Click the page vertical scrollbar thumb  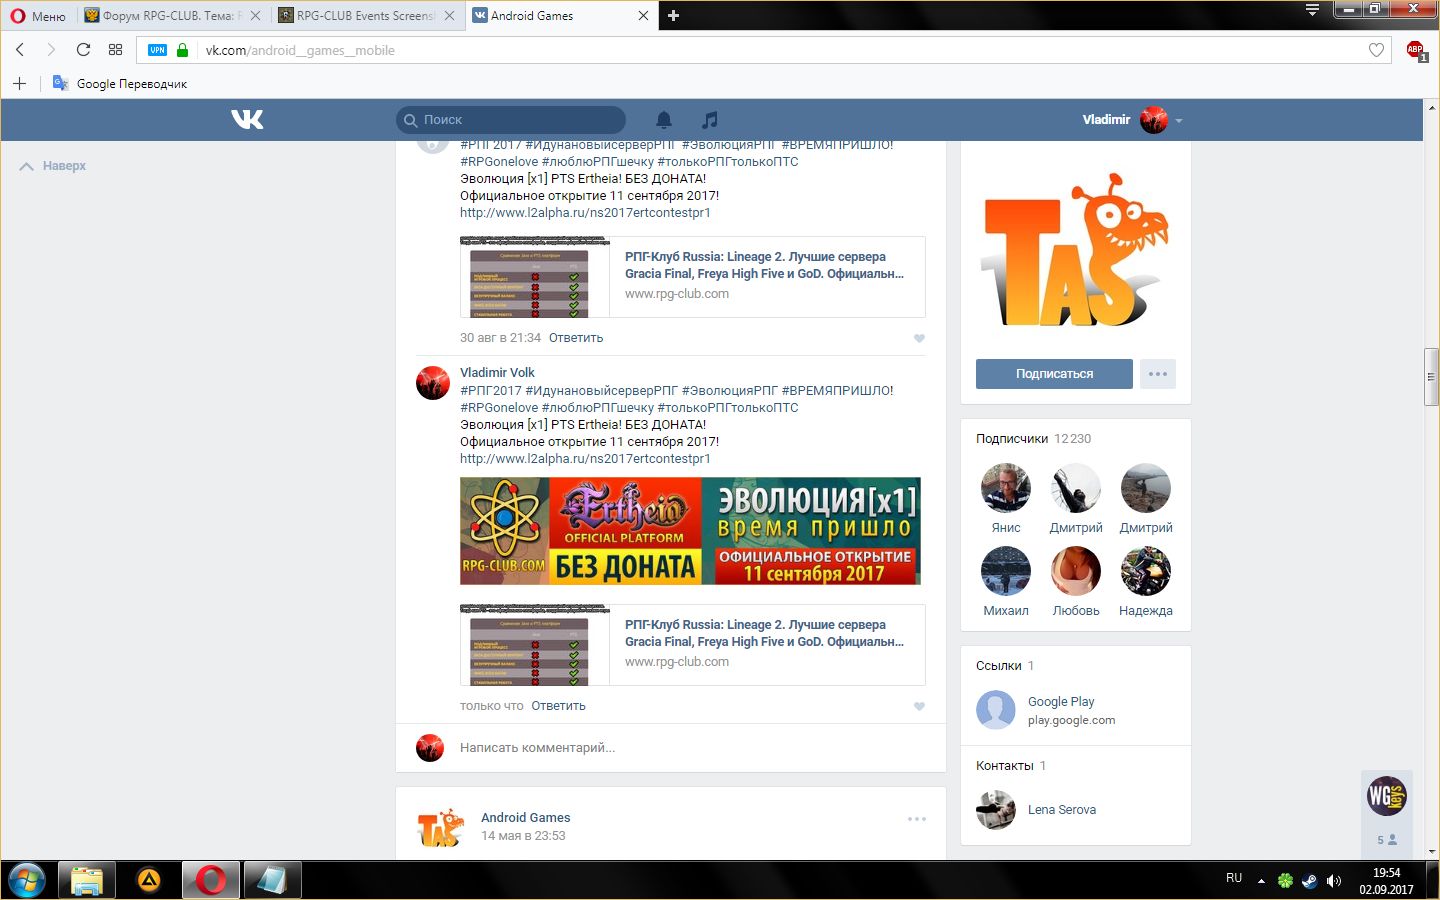(1432, 377)
